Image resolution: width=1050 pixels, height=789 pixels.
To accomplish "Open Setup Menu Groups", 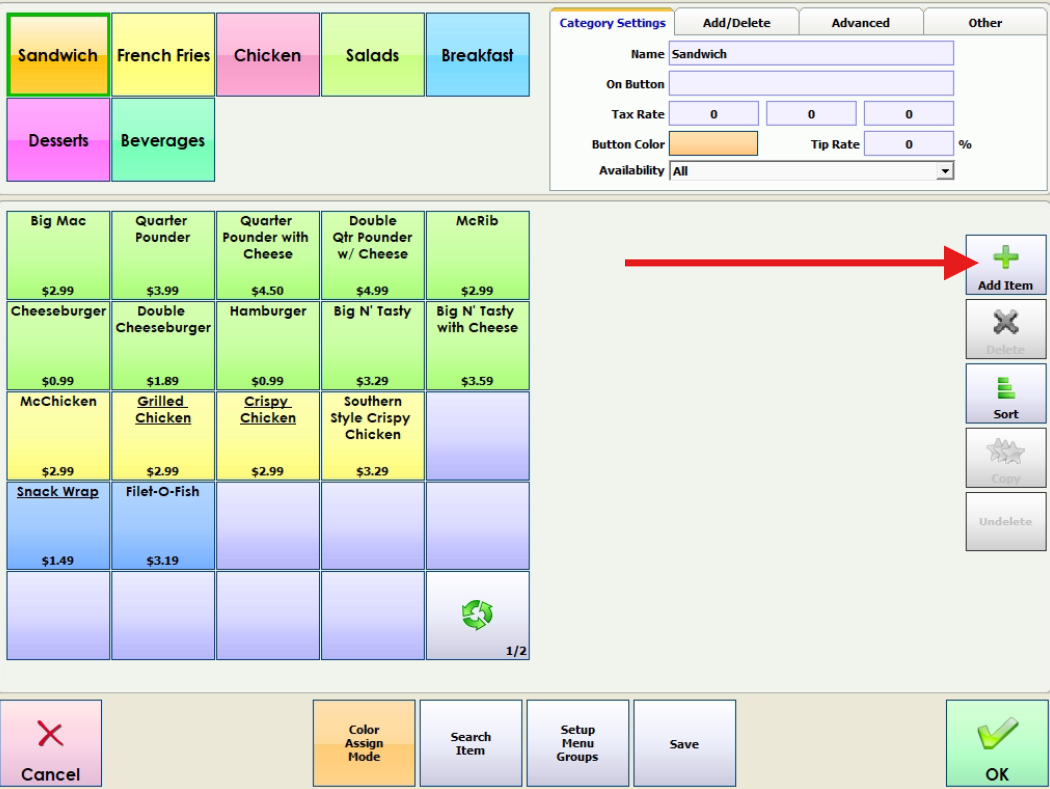I will (x=577, y=743).
